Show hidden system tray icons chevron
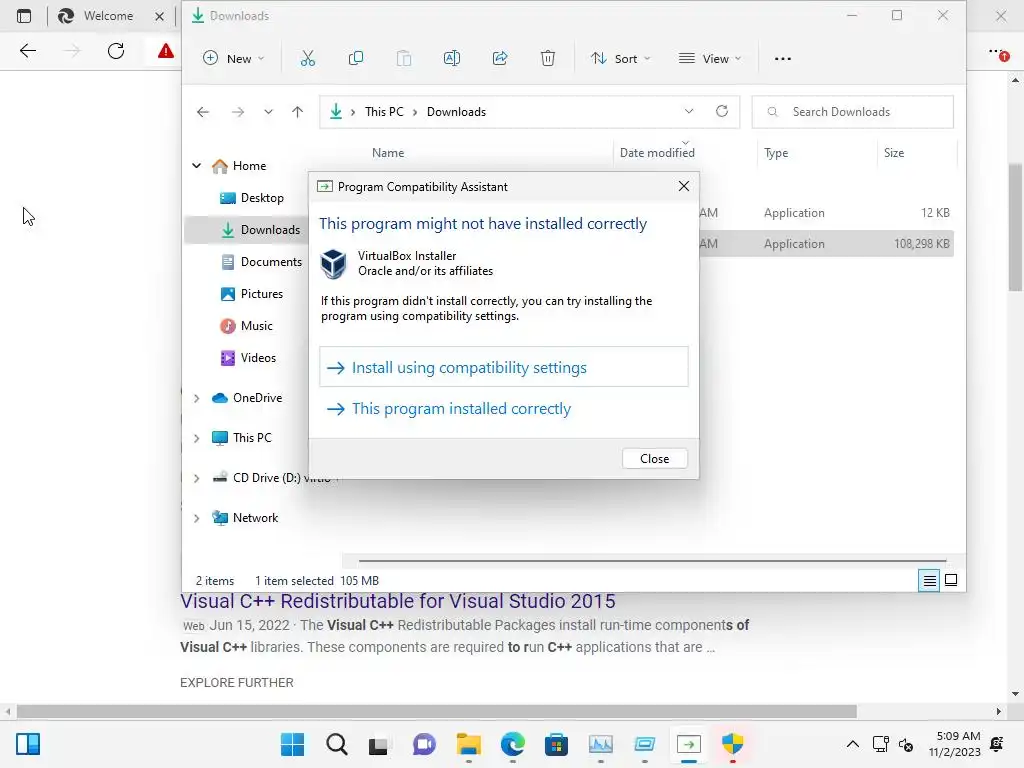Viewport: 1024px width, 768px height. (853, 744)
